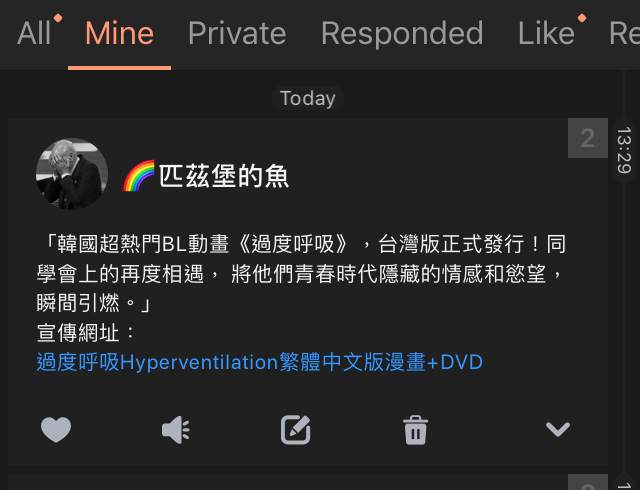This screenshot has width=640, height=490.
Task: Click the 13:29 timeline time marker
Action: tap(624, 150)
